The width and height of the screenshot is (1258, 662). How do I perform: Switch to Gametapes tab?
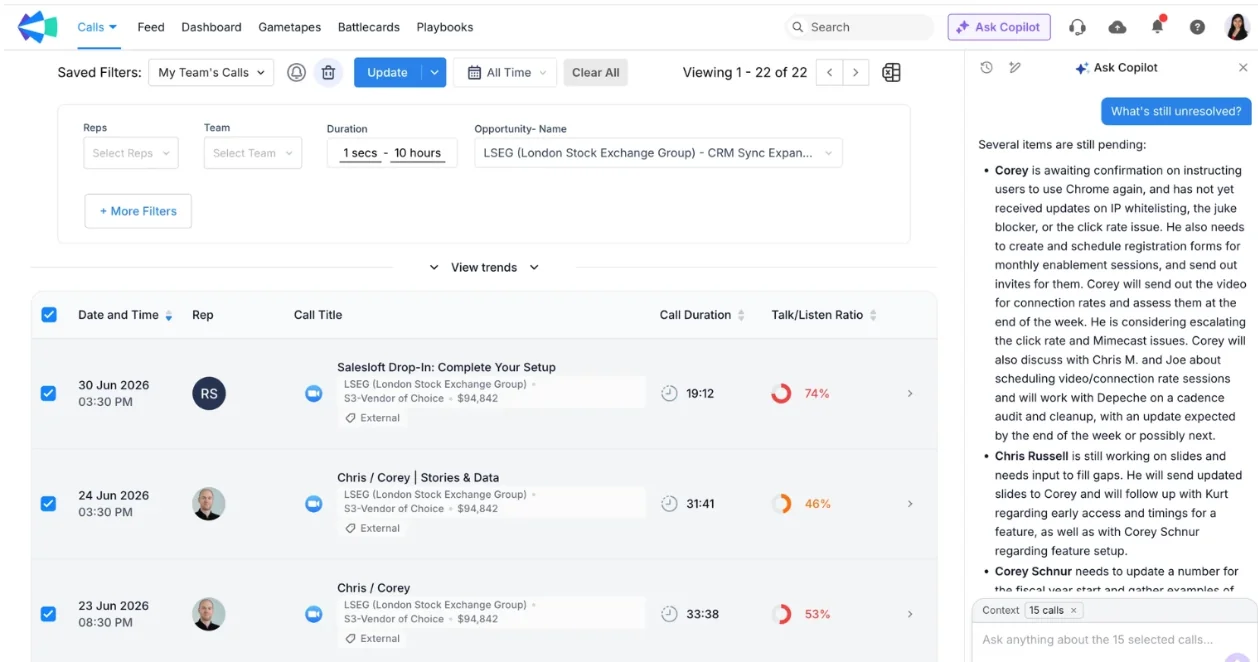point(289,27)
